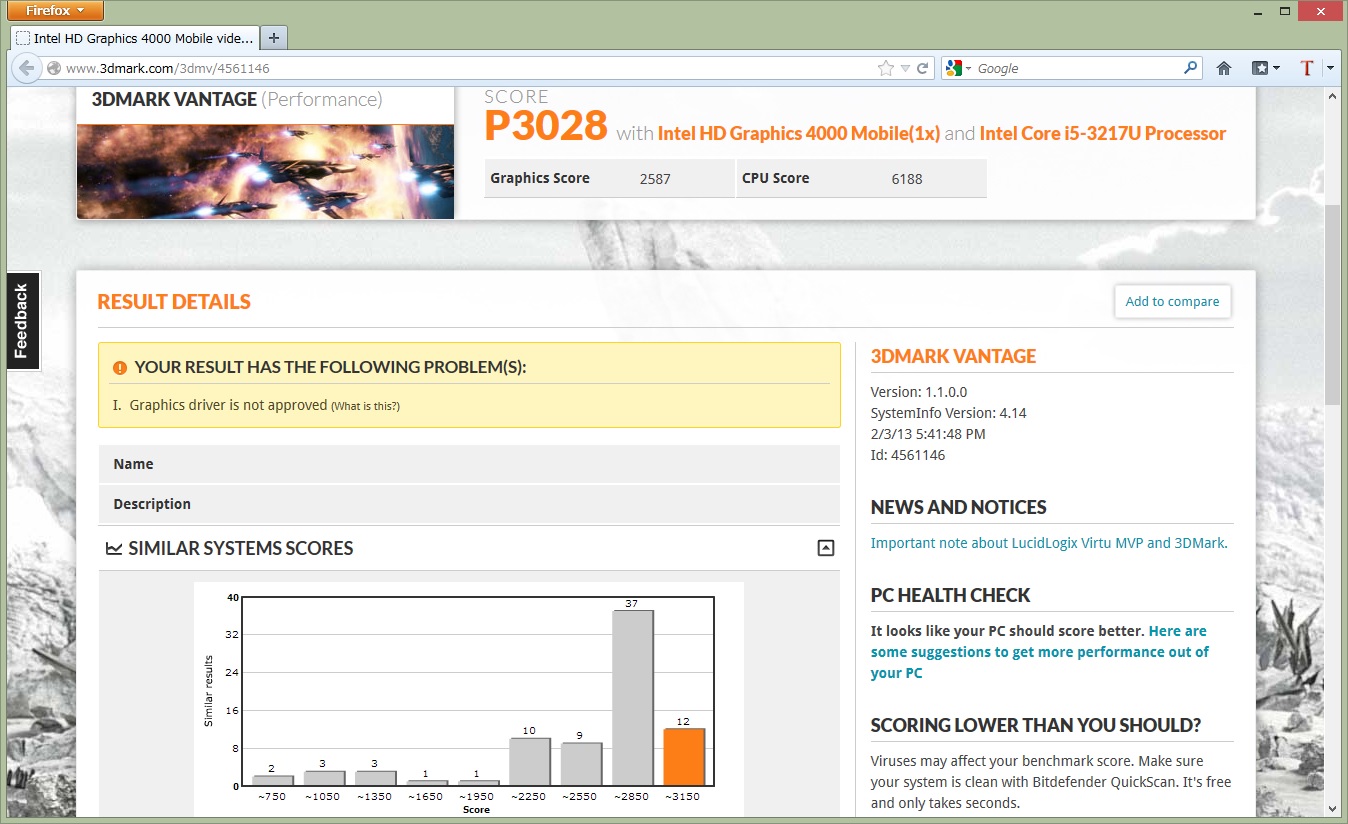Click the Graphics Score value 2587

655,179
